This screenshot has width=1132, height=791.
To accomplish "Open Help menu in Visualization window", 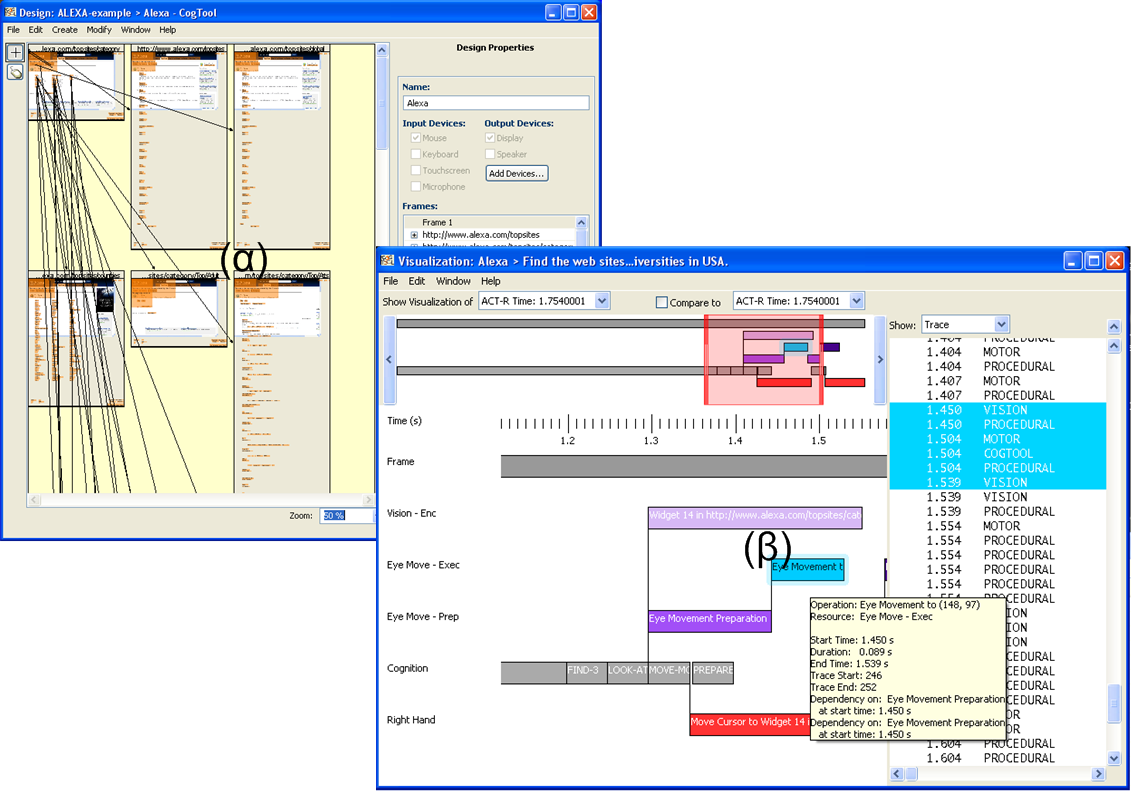I will click(x=491, y=281).
